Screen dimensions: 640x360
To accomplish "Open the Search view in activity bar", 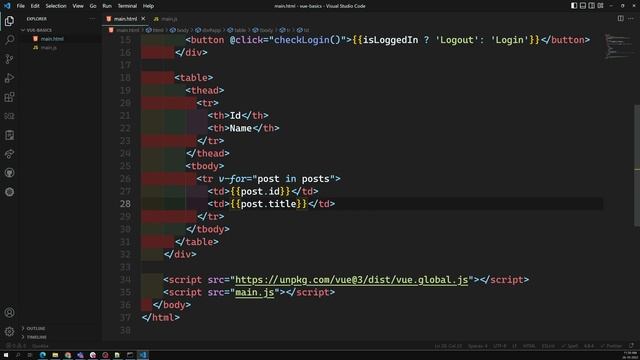I will point(9,40).
